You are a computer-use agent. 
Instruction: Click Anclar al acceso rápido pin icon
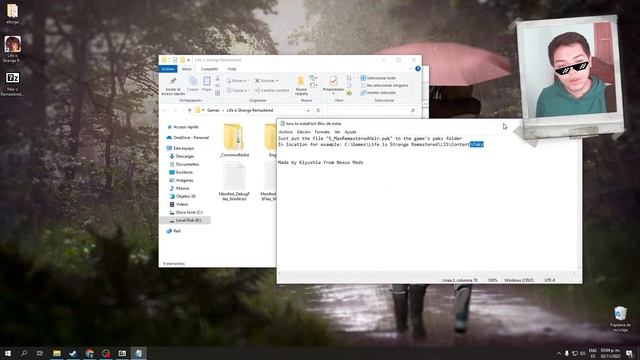(x=173, y=81)
